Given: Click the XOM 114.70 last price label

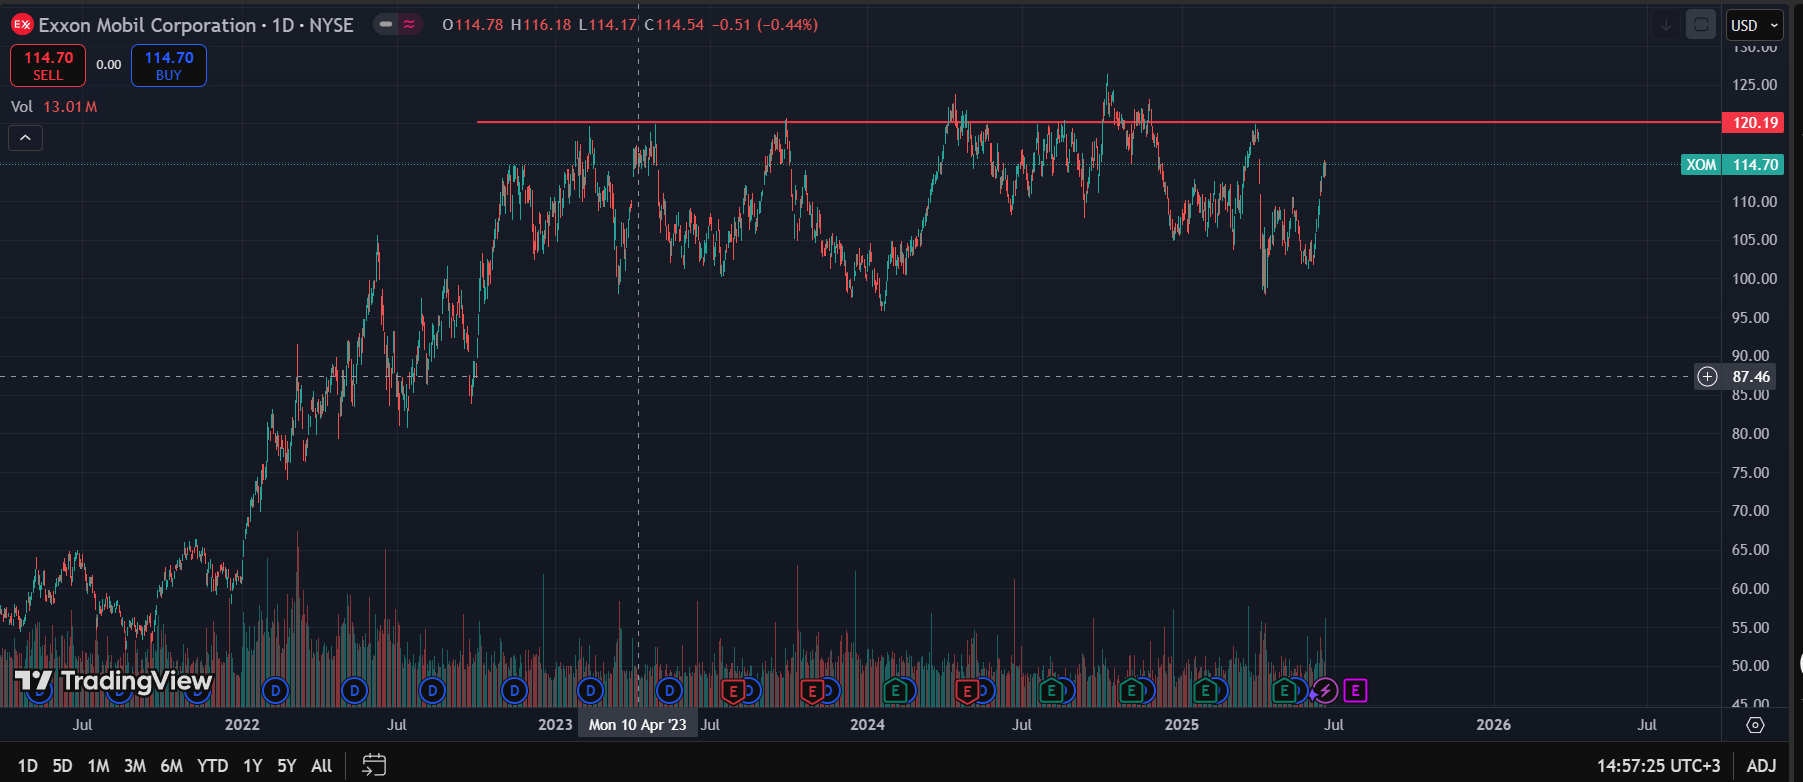Looking at the screenshot, I should pyautogui.click(x=1732, y=165).
